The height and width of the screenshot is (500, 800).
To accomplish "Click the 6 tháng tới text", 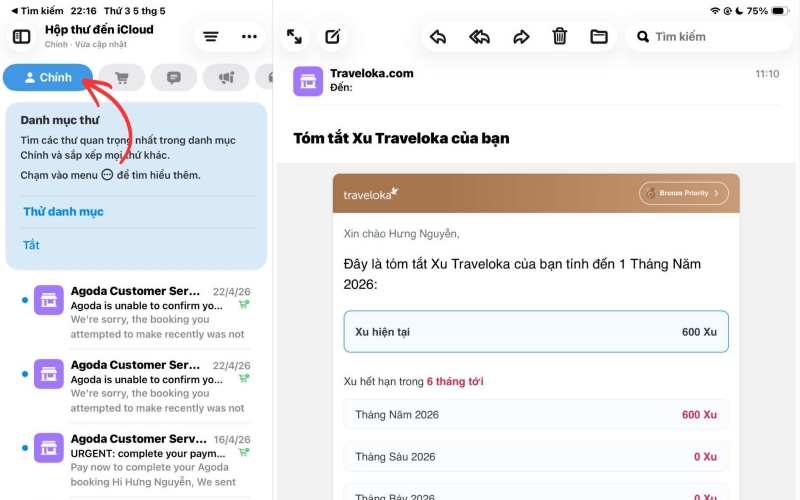I will 455,382.
